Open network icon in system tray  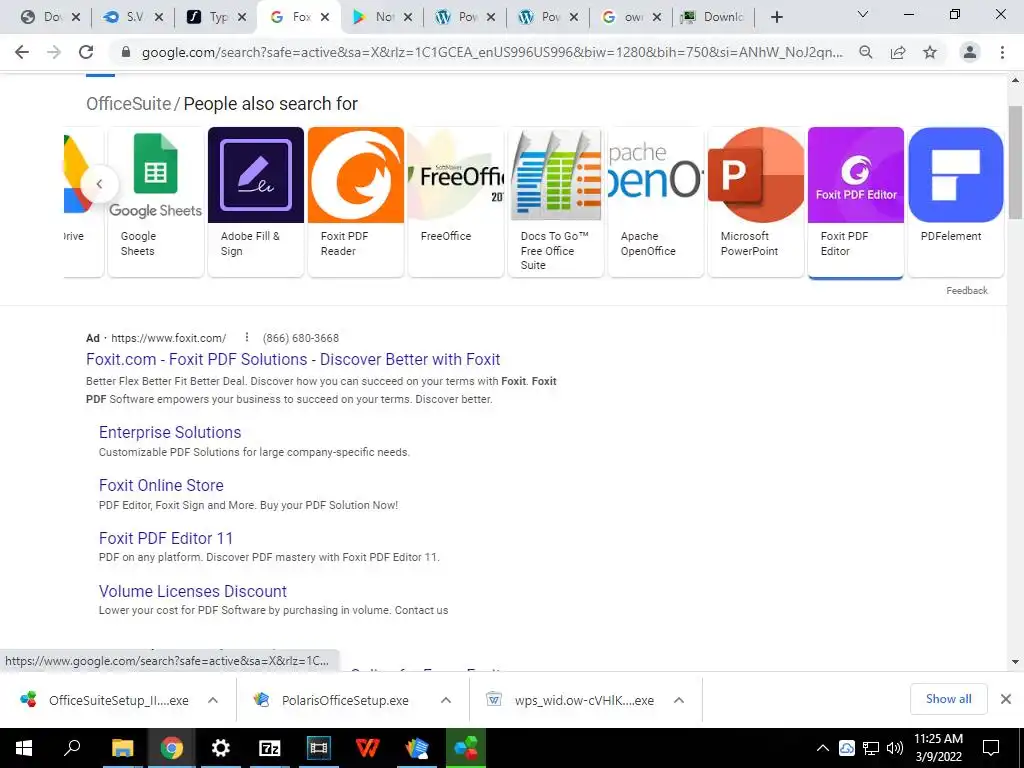click(871, 748)
